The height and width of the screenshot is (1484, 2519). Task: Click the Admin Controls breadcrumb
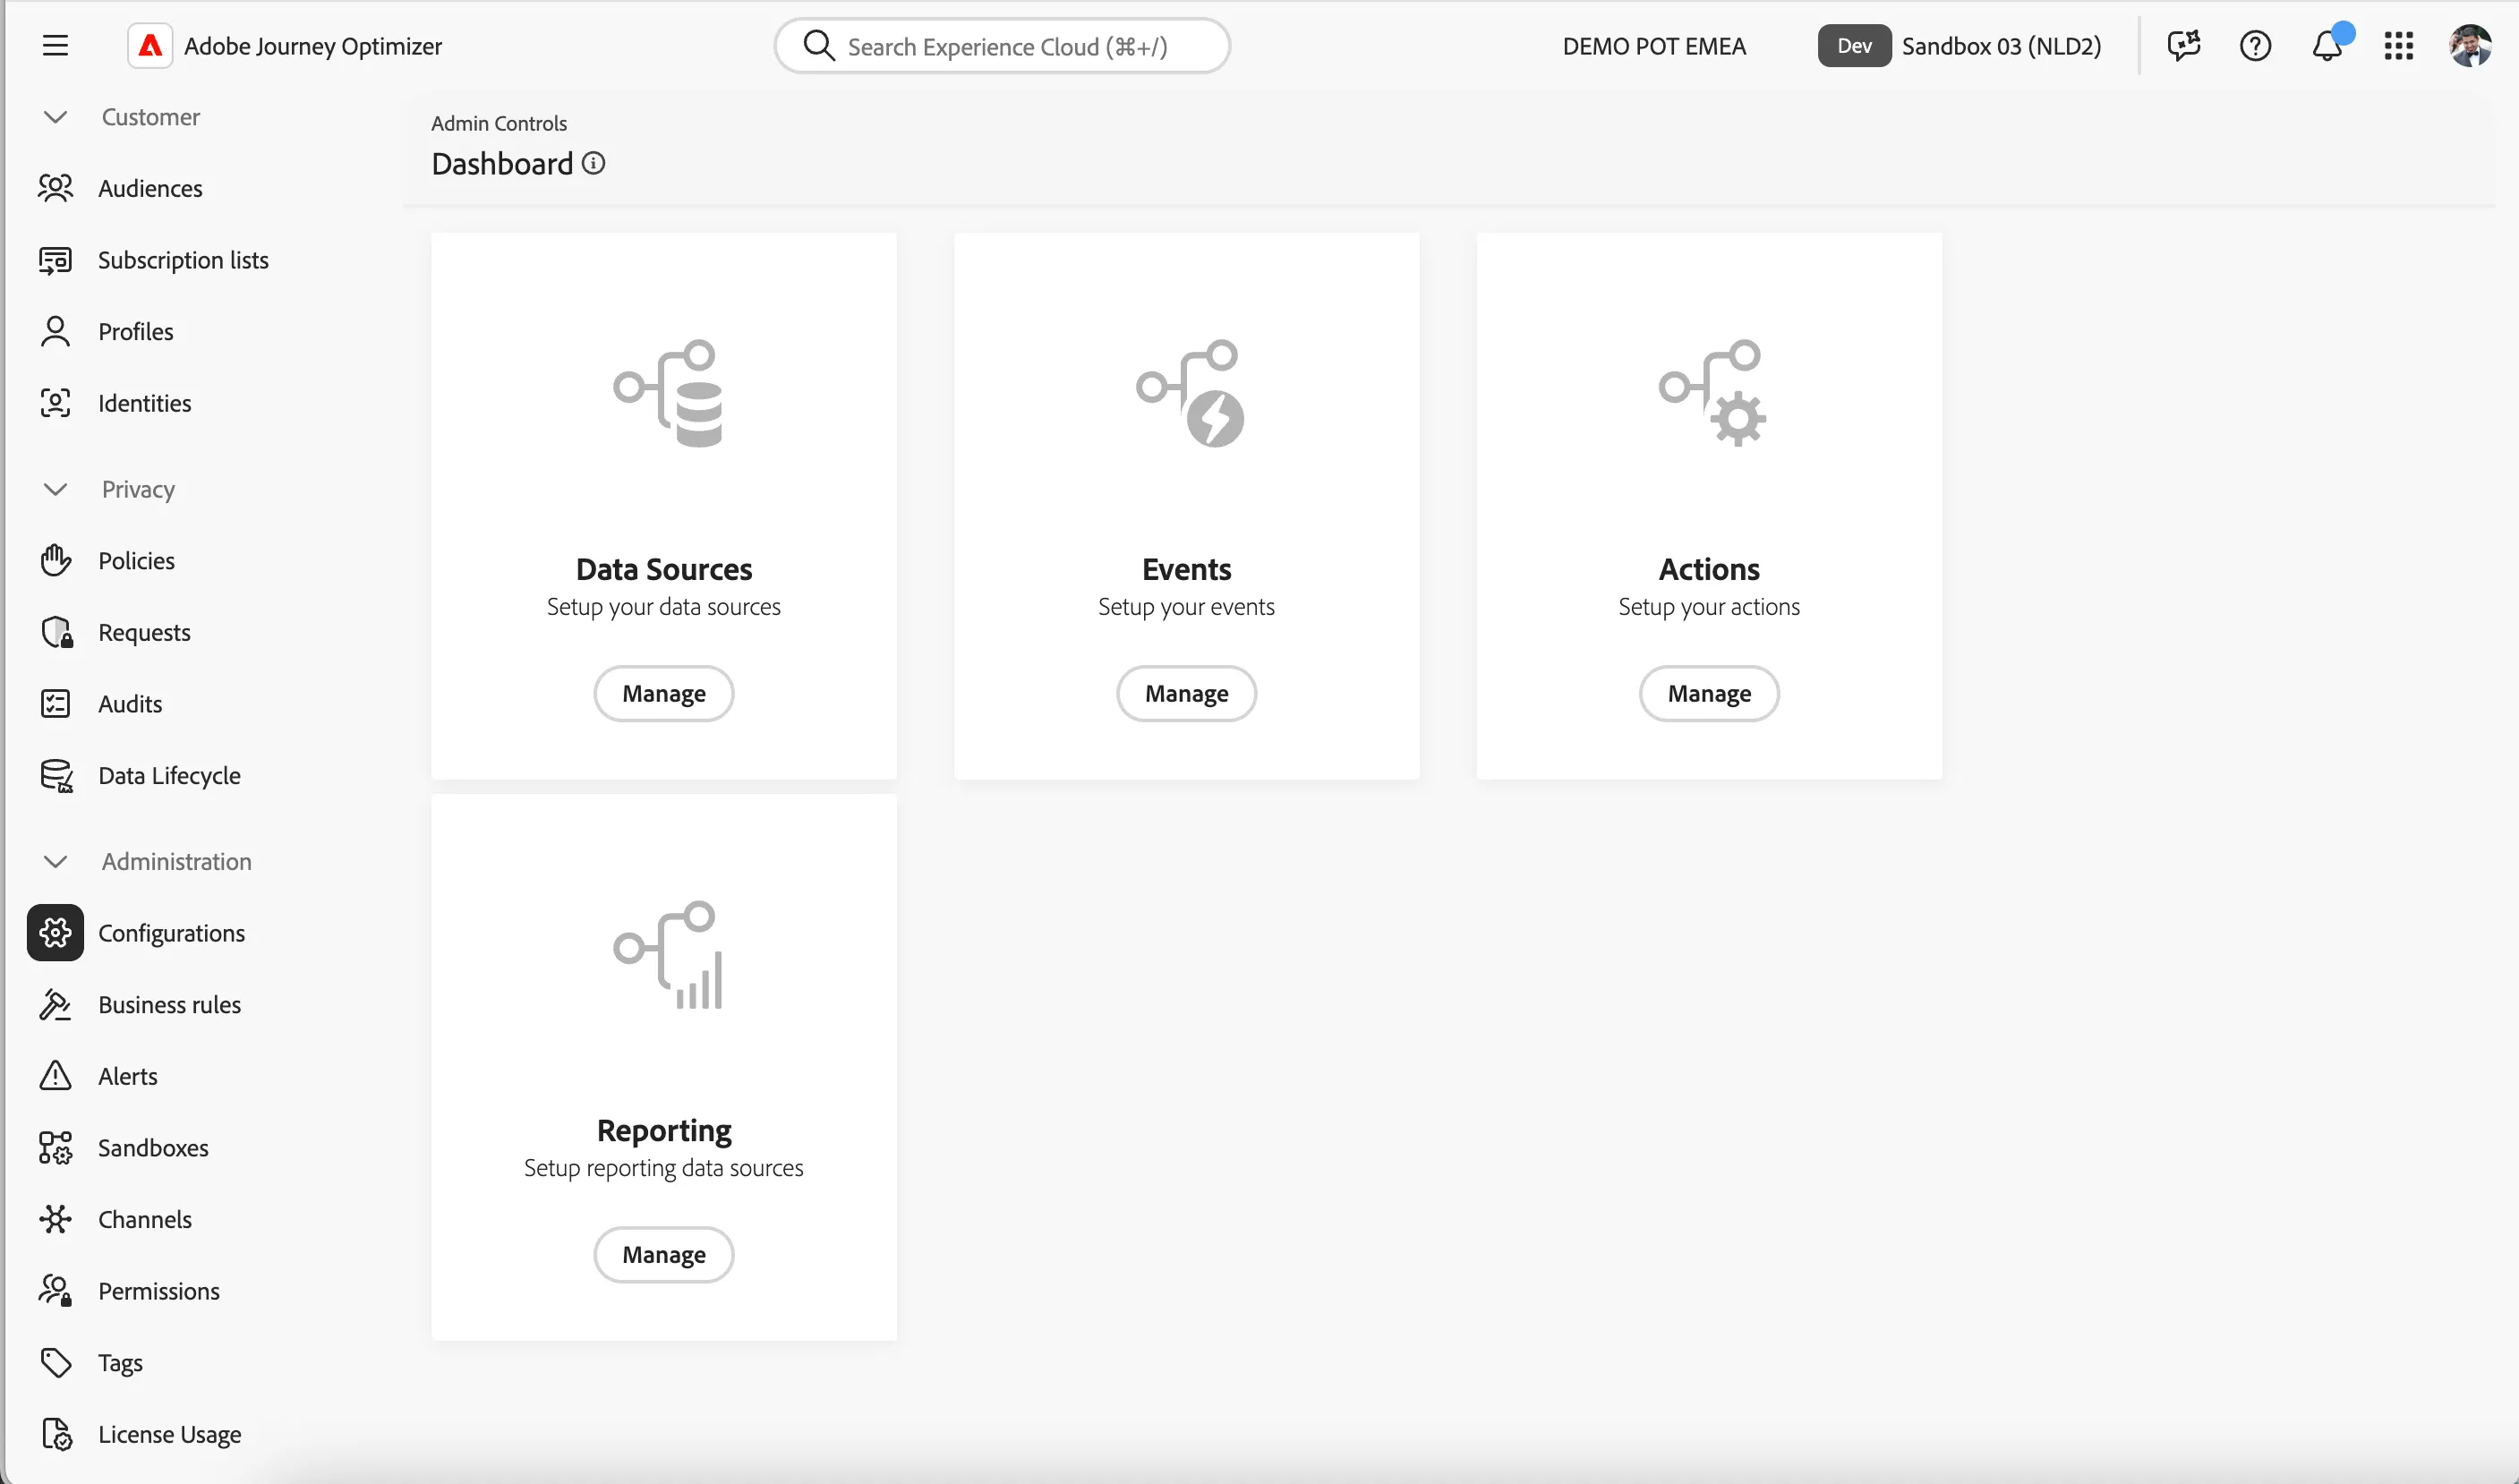click(499, 123)
